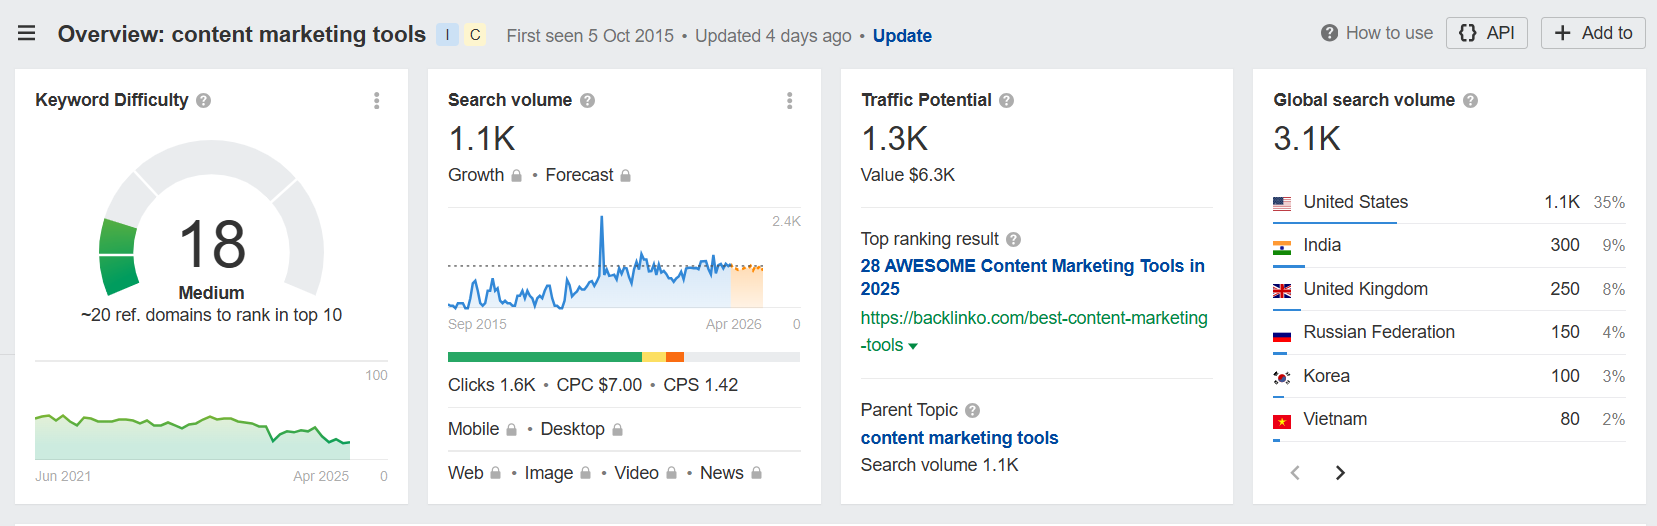The height and width of the screenshot is (526, 1657).
Task: Click the lock icon next to Video
Action: [671, 474]
